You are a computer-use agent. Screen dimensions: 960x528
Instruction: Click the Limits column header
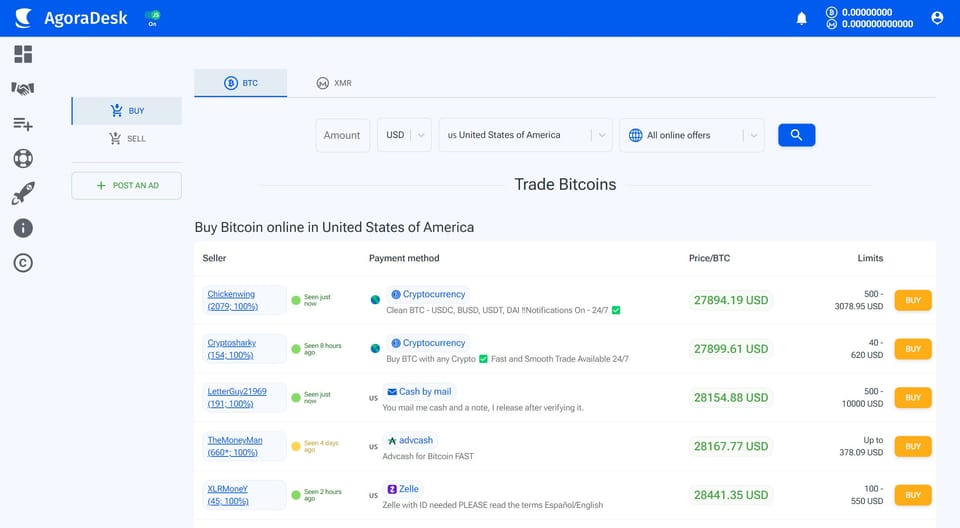coord(870,258)
